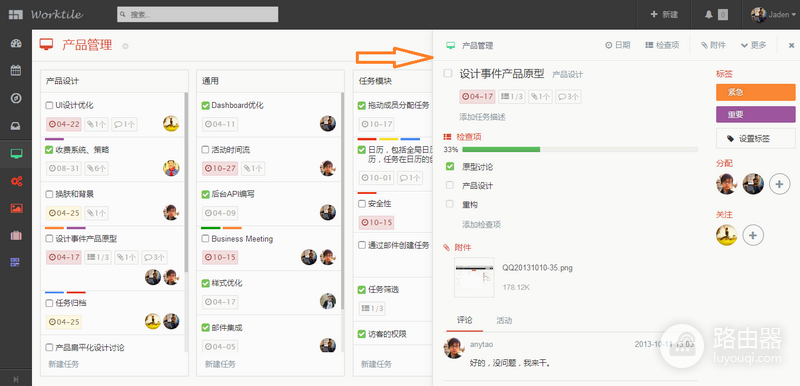
Task: Click 设置标签 set labels button
Action: [x=756, y=139]
